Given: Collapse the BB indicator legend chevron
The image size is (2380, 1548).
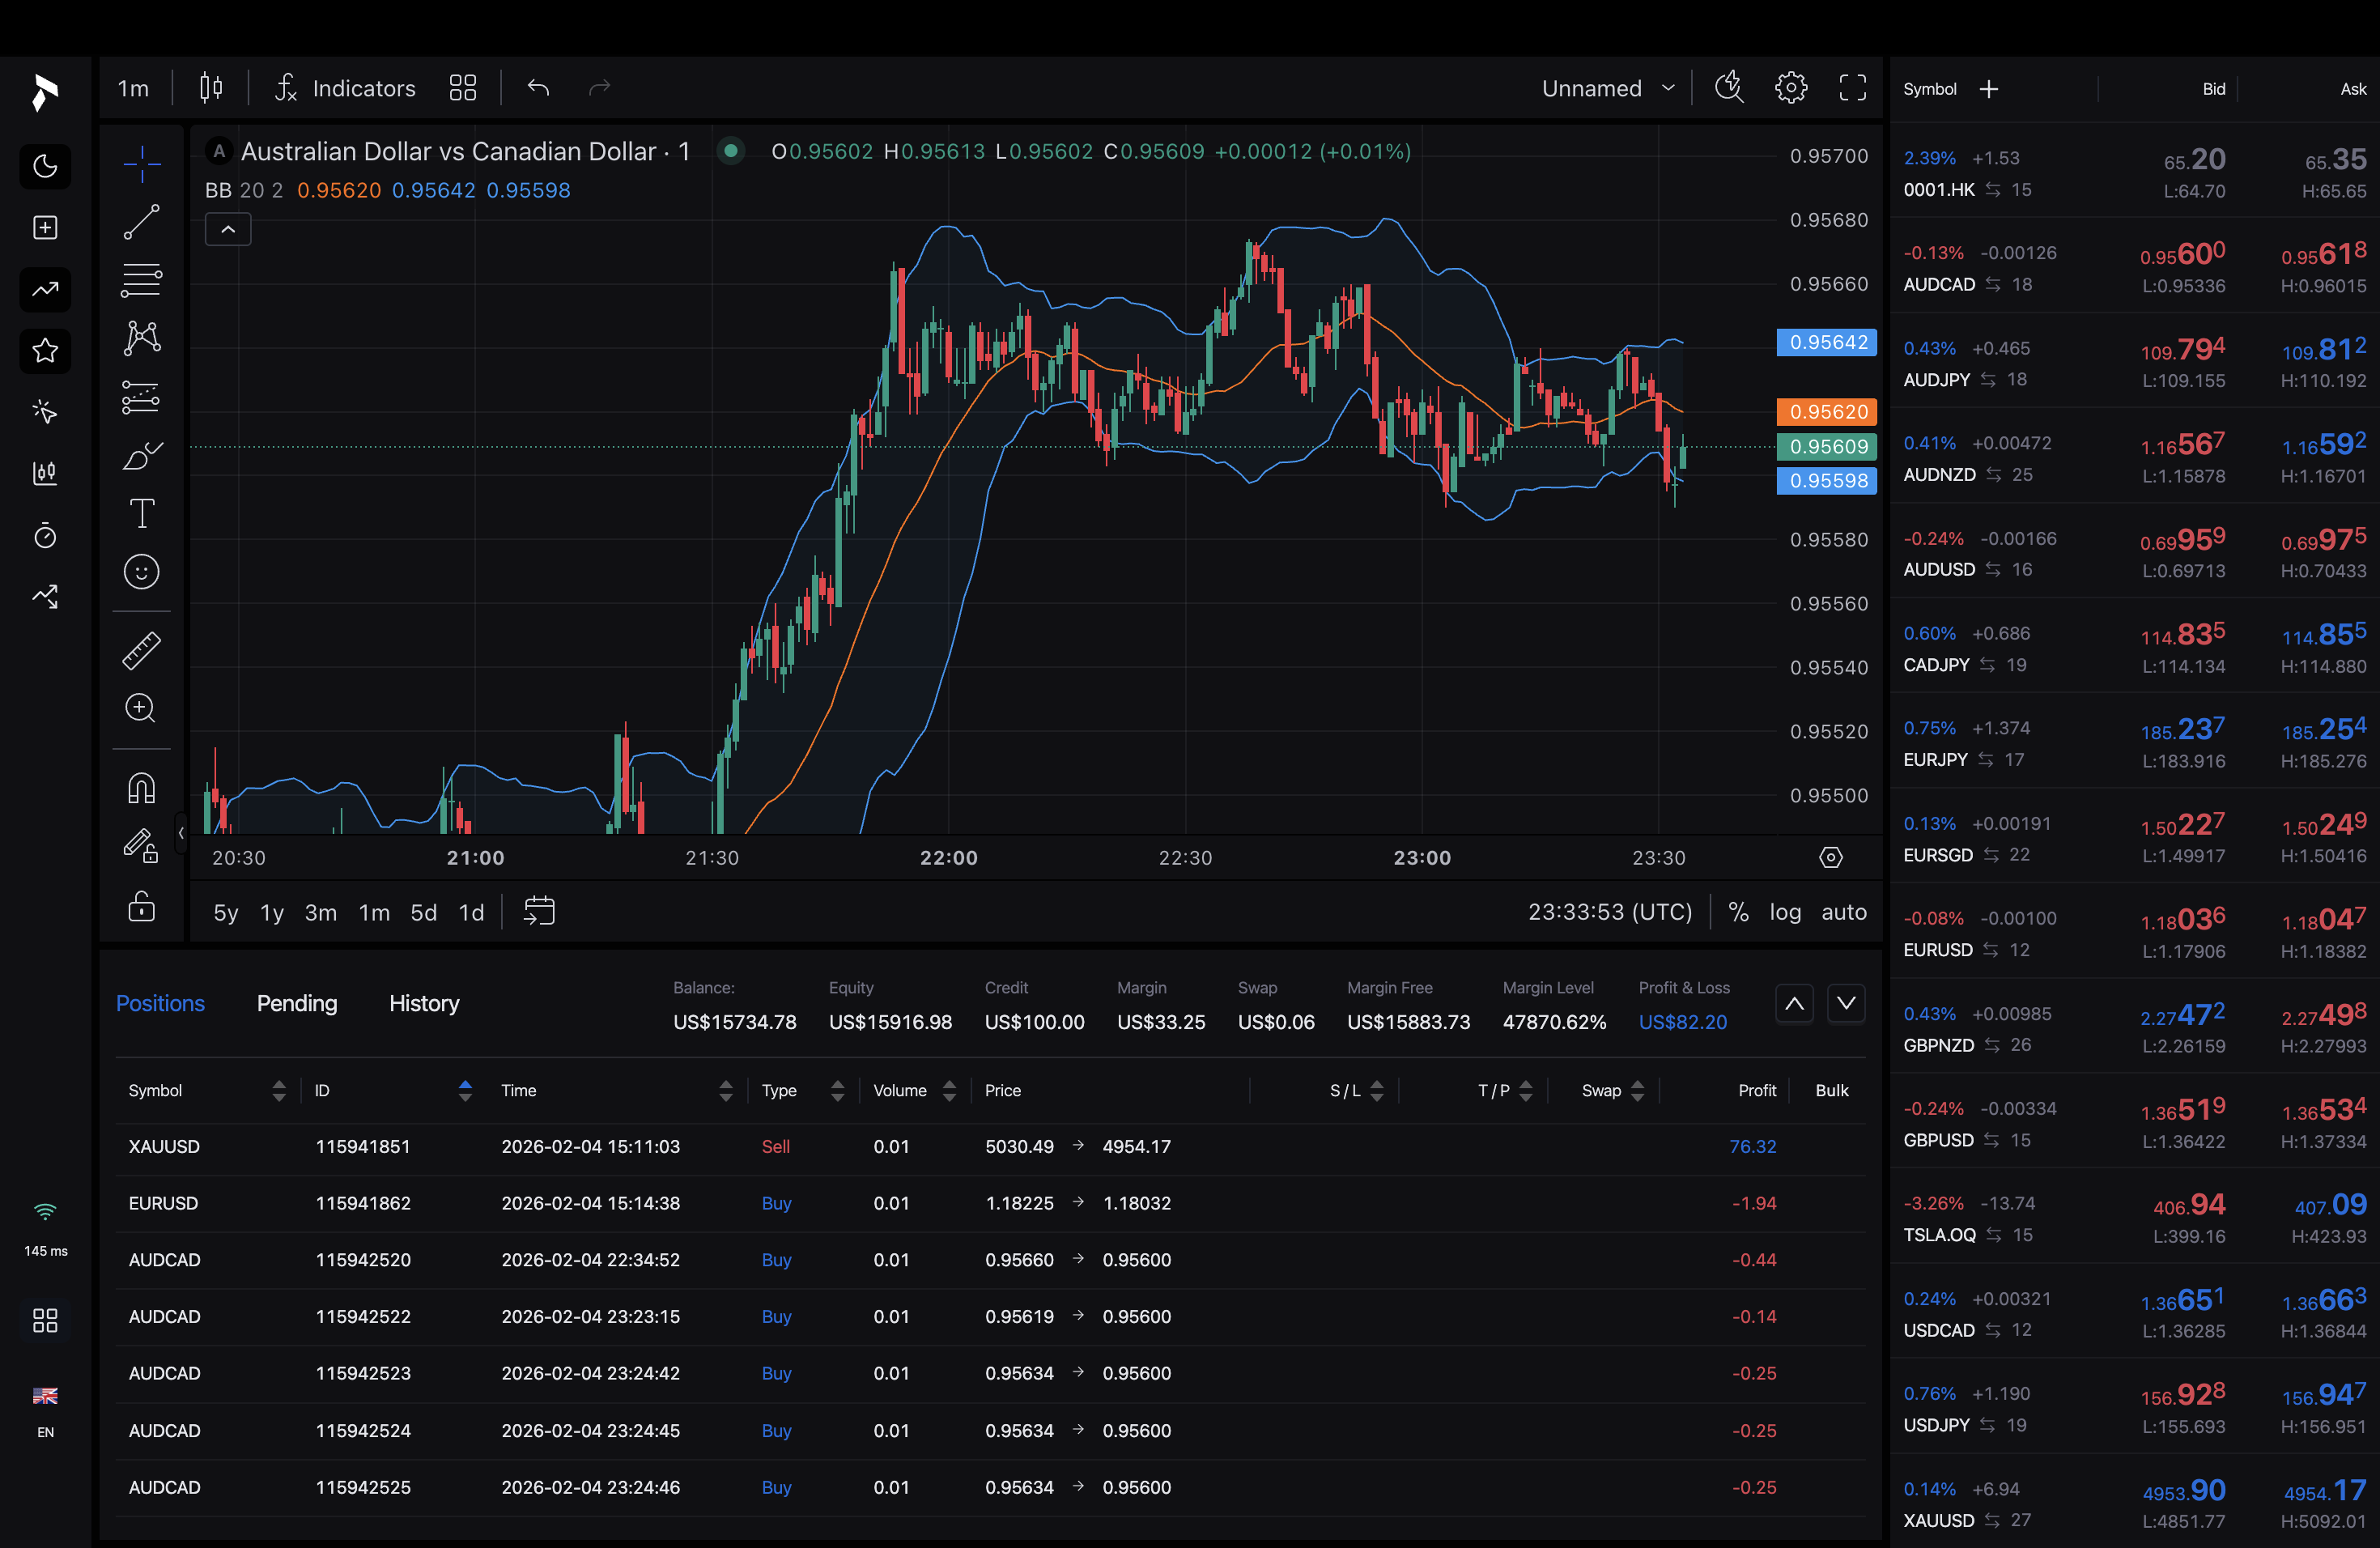Looking at the screenshot, I should click(228, 230).
